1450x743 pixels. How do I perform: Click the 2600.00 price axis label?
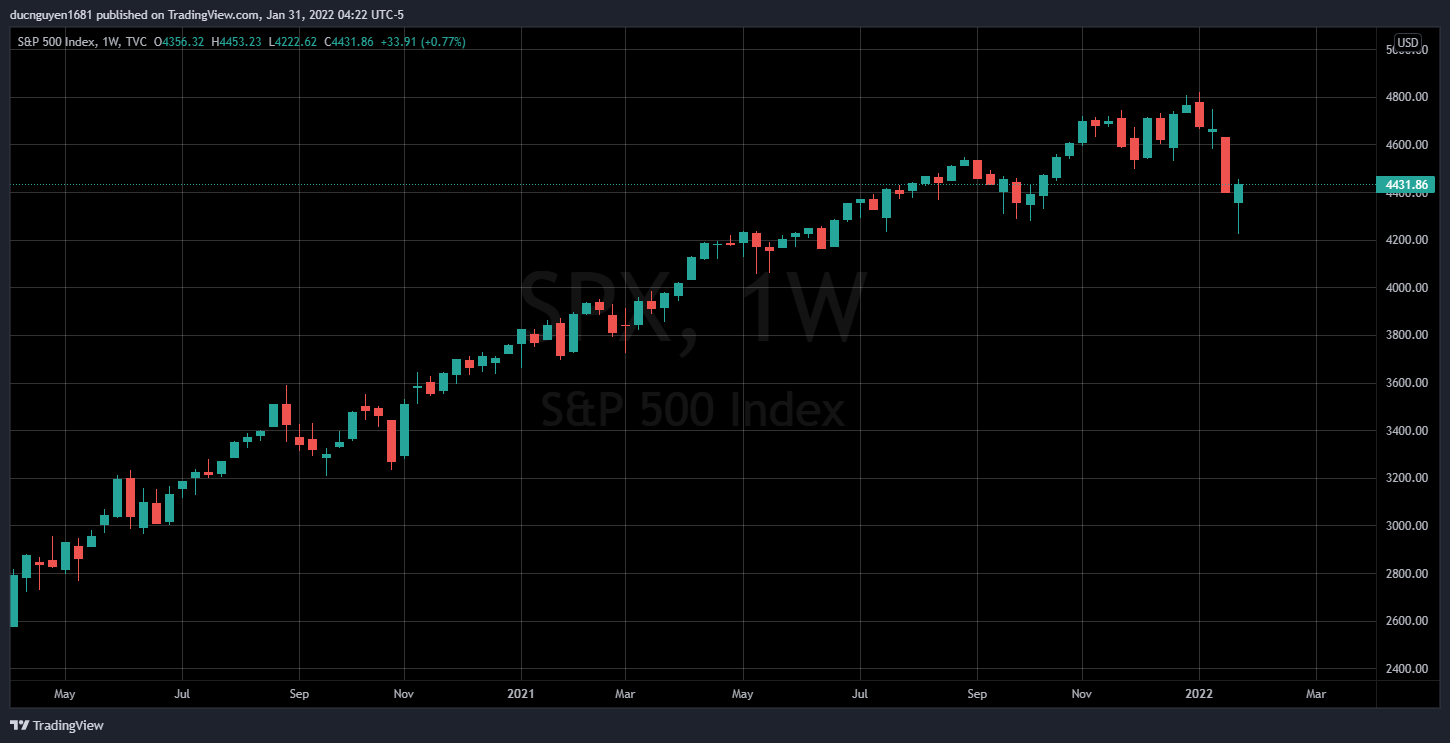tap(1405, 621)
